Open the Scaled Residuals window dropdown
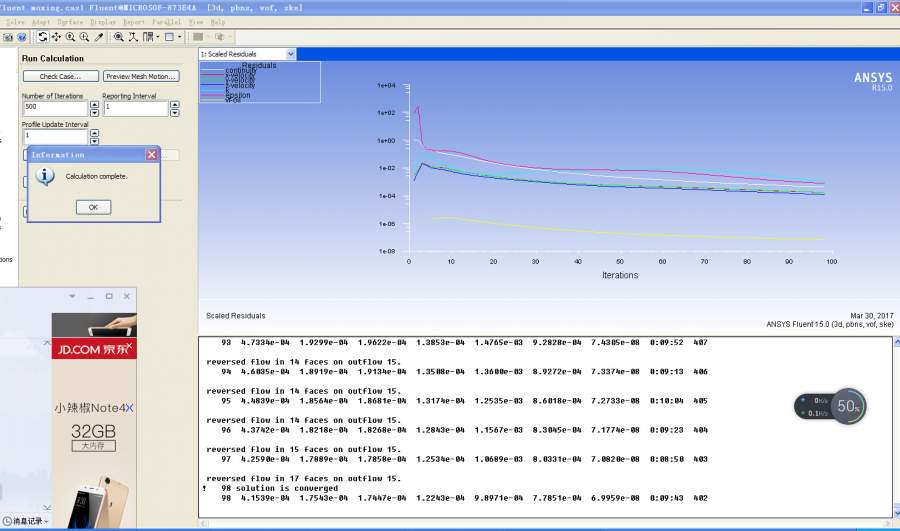 [291, 54]
